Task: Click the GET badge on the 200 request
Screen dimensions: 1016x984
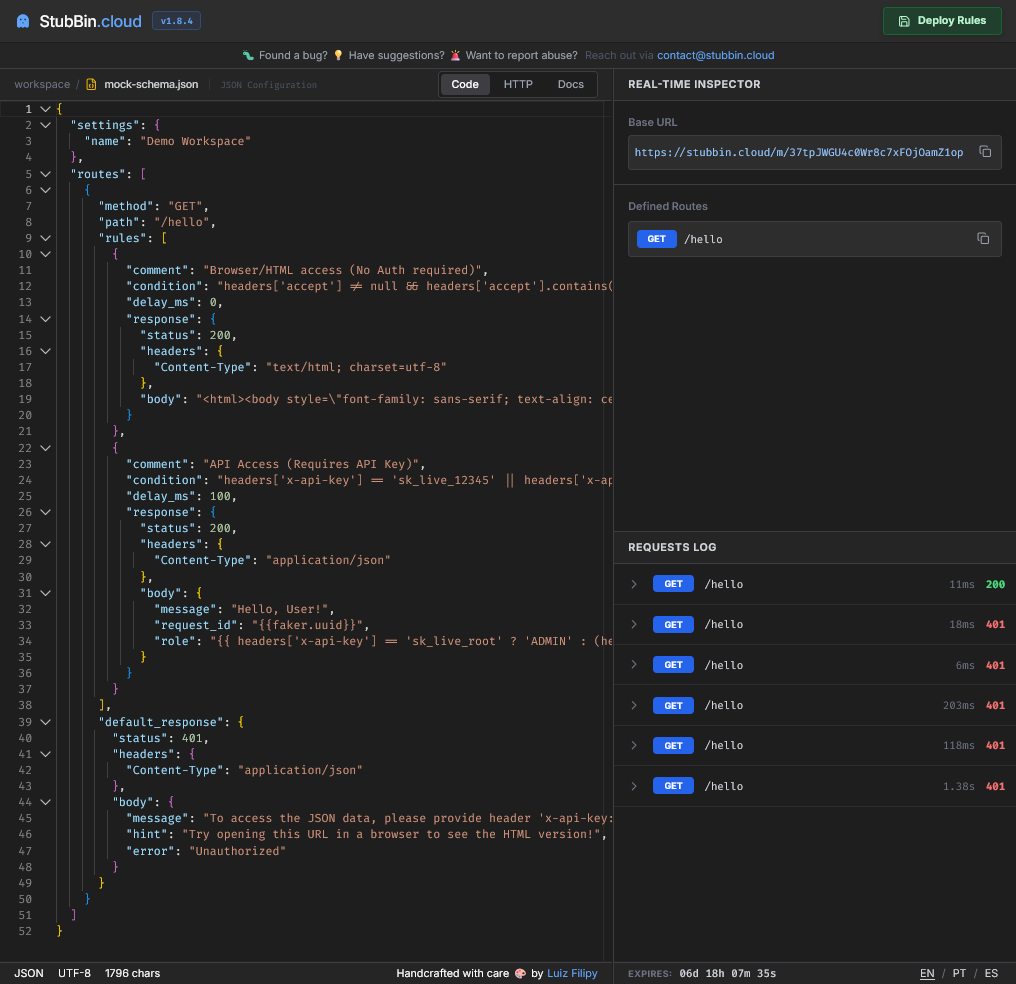Action: pos(672,583)
